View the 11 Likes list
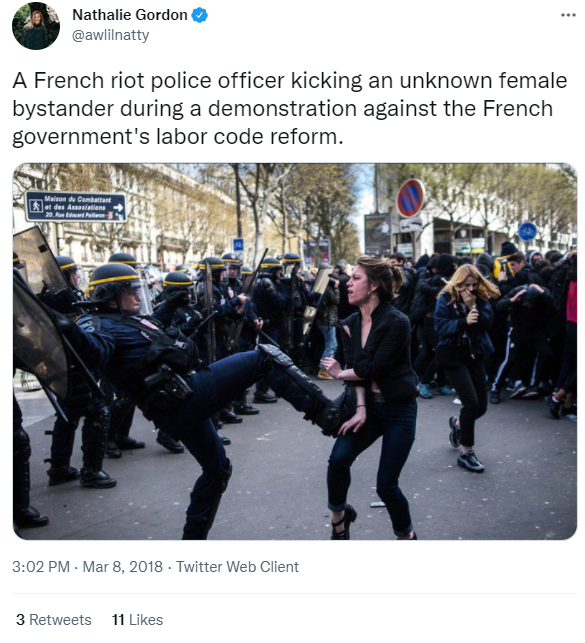This screenshot has width=585, height=643. click(x=137, y=620)
